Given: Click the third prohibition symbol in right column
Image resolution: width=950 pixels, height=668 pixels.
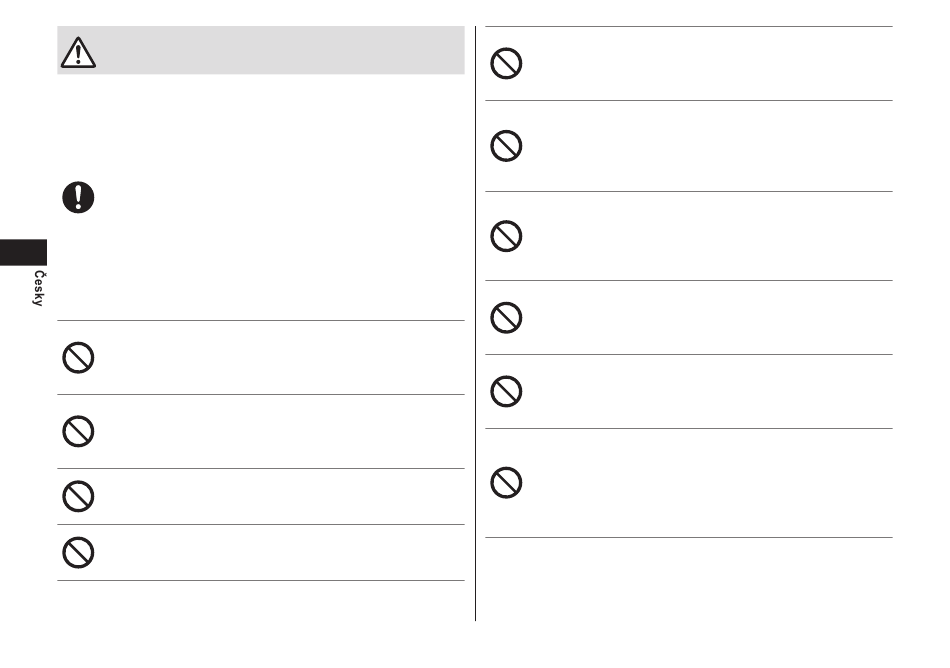Looking at the screenshot, I should point(506,236).
